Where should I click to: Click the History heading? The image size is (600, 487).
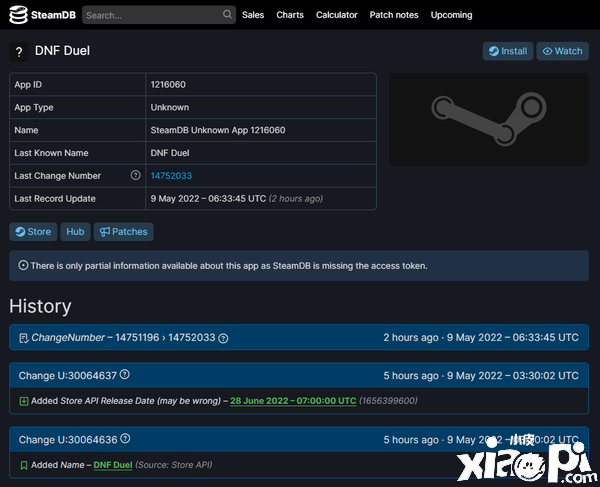point(40,306)
